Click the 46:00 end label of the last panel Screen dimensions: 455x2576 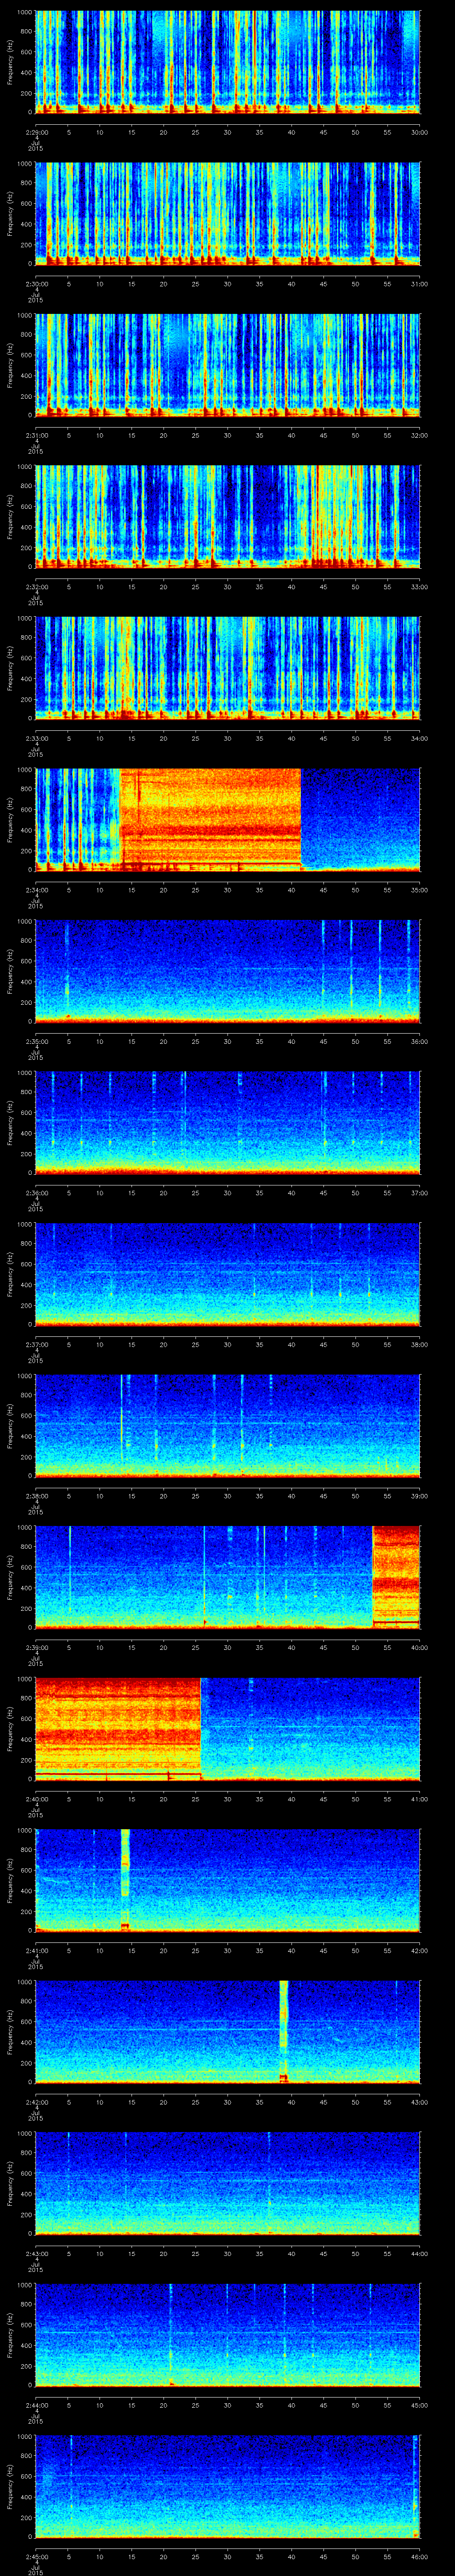pos(419,2556)
